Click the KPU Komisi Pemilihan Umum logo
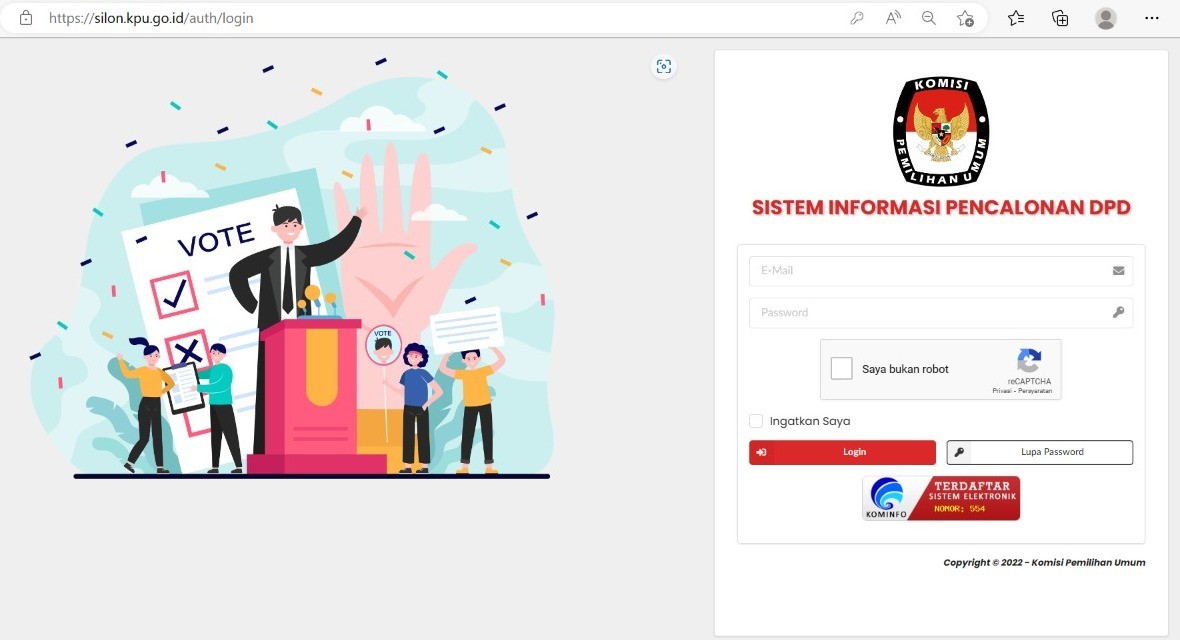 point(940,129)
